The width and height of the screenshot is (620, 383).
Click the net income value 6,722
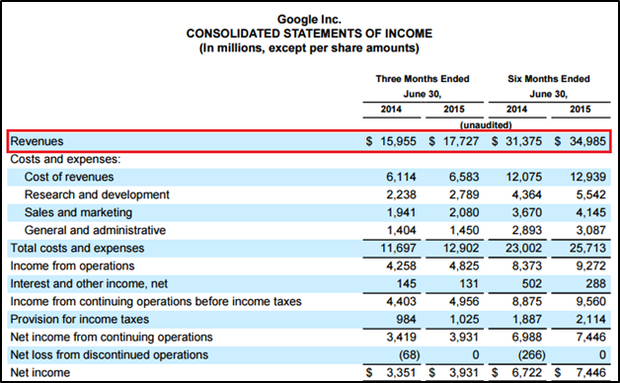527,372
